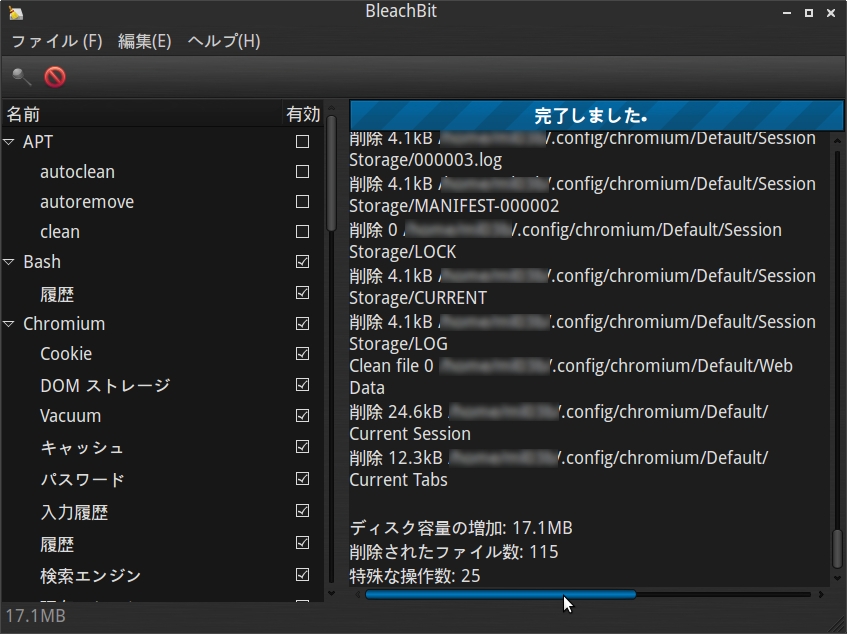The image size is (847, 634).
Task: Click the log scrollbar left arrow
Action: pos(357,595)
